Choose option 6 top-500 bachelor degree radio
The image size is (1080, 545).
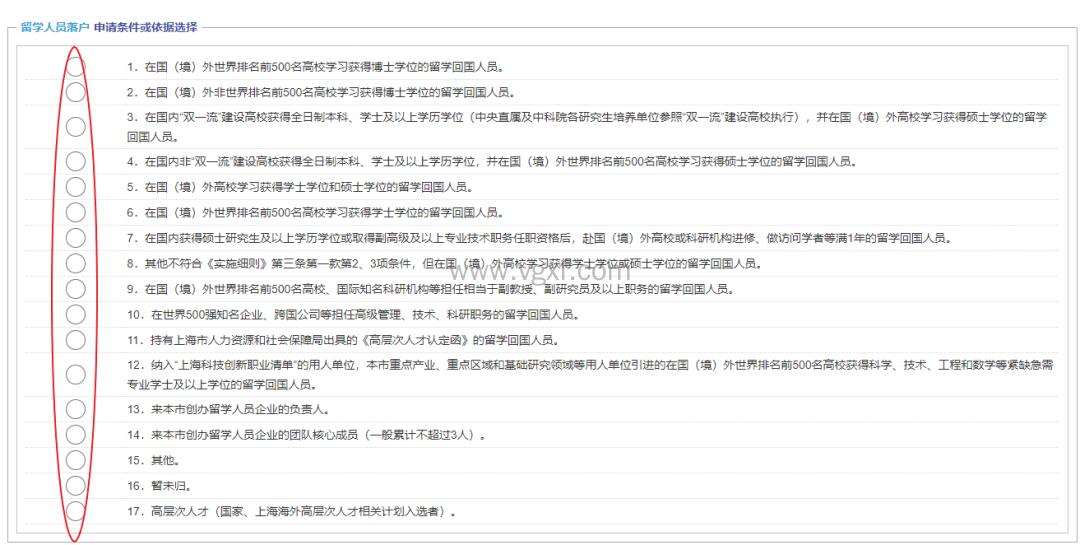pyautogui.click(x=75, y=212)
